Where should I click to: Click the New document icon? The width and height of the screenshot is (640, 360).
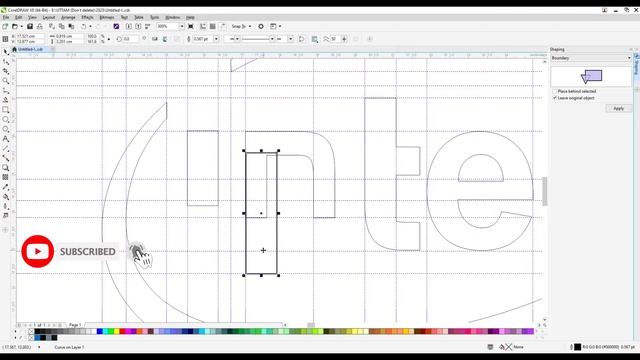[5, 26]
